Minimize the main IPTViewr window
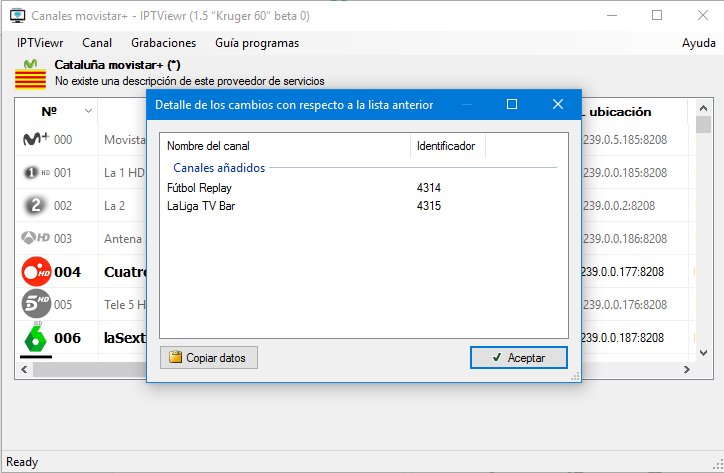Image resolution: width=724 pixels, height=473 pixels. [612, 15]
